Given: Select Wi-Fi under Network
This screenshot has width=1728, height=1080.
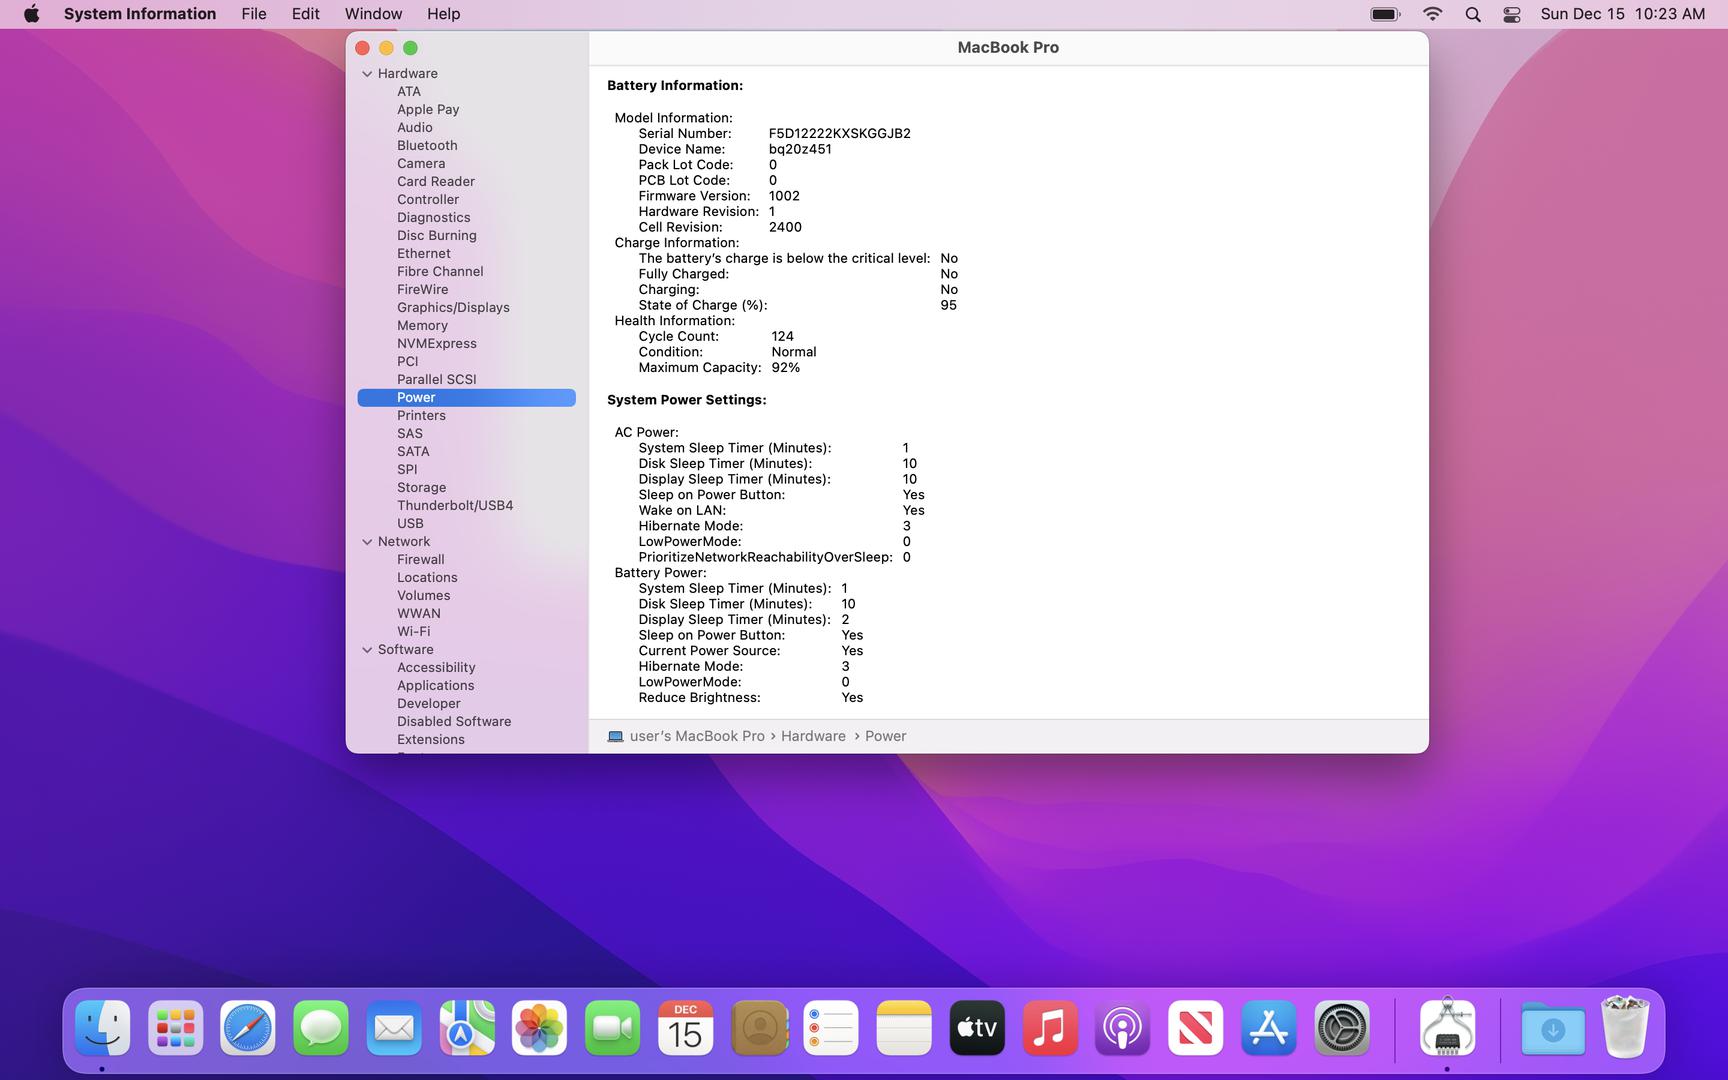Looking at the screenshot, I should coord(413,632).
